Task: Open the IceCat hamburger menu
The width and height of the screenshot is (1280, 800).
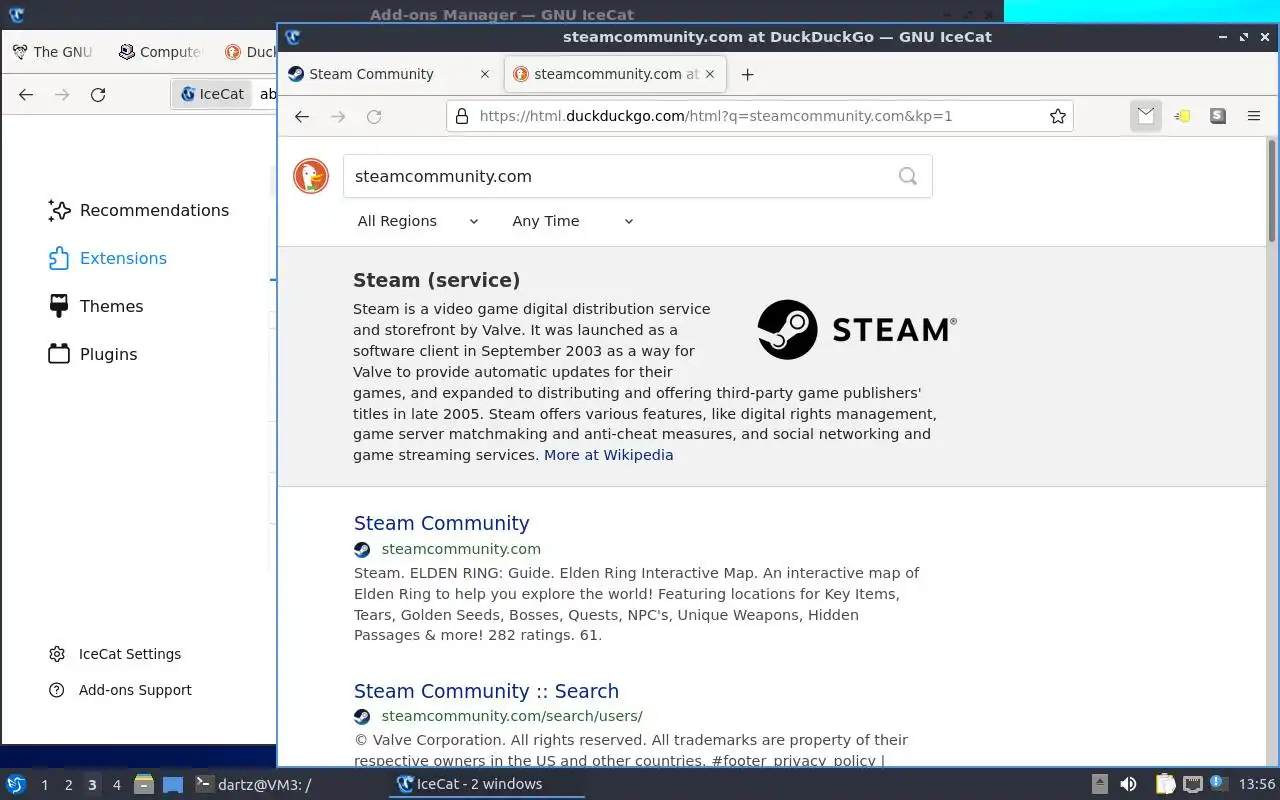Action: coord(1253,116)
